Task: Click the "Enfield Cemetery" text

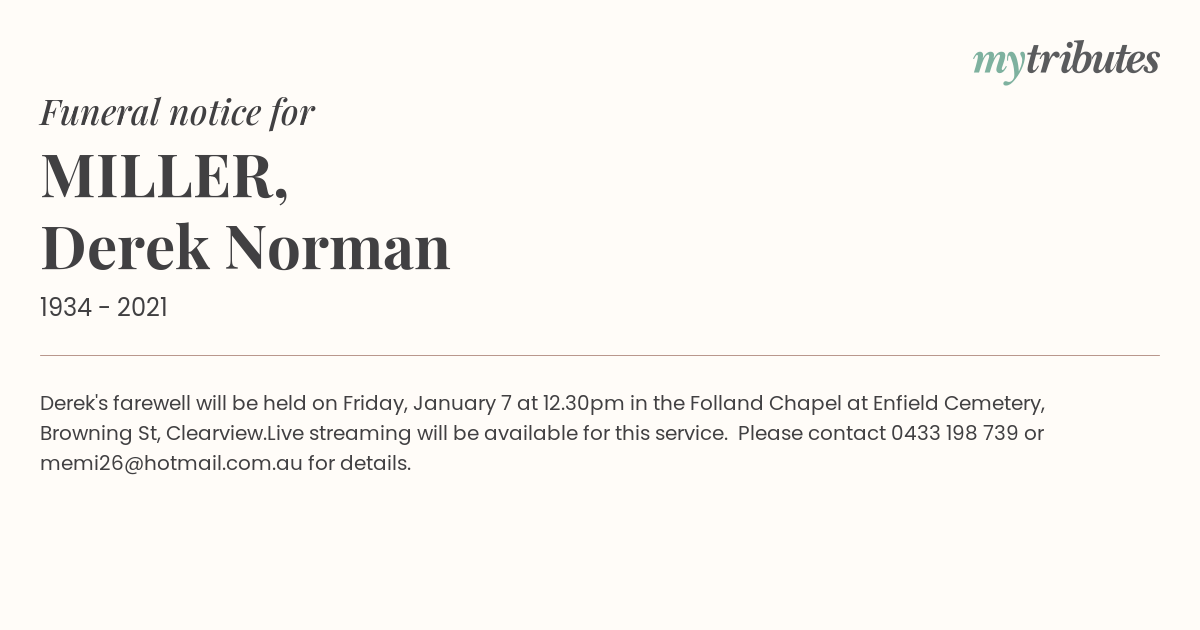Action: (x=958, y=403)
